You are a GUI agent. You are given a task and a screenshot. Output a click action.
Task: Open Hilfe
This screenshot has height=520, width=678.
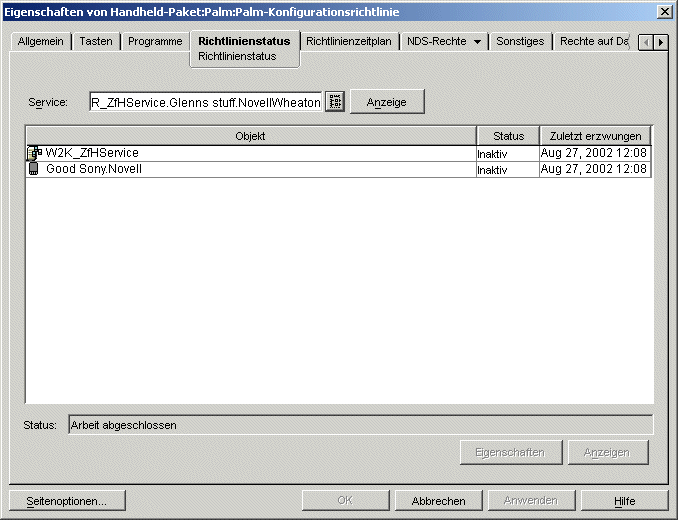pos(624,501)
